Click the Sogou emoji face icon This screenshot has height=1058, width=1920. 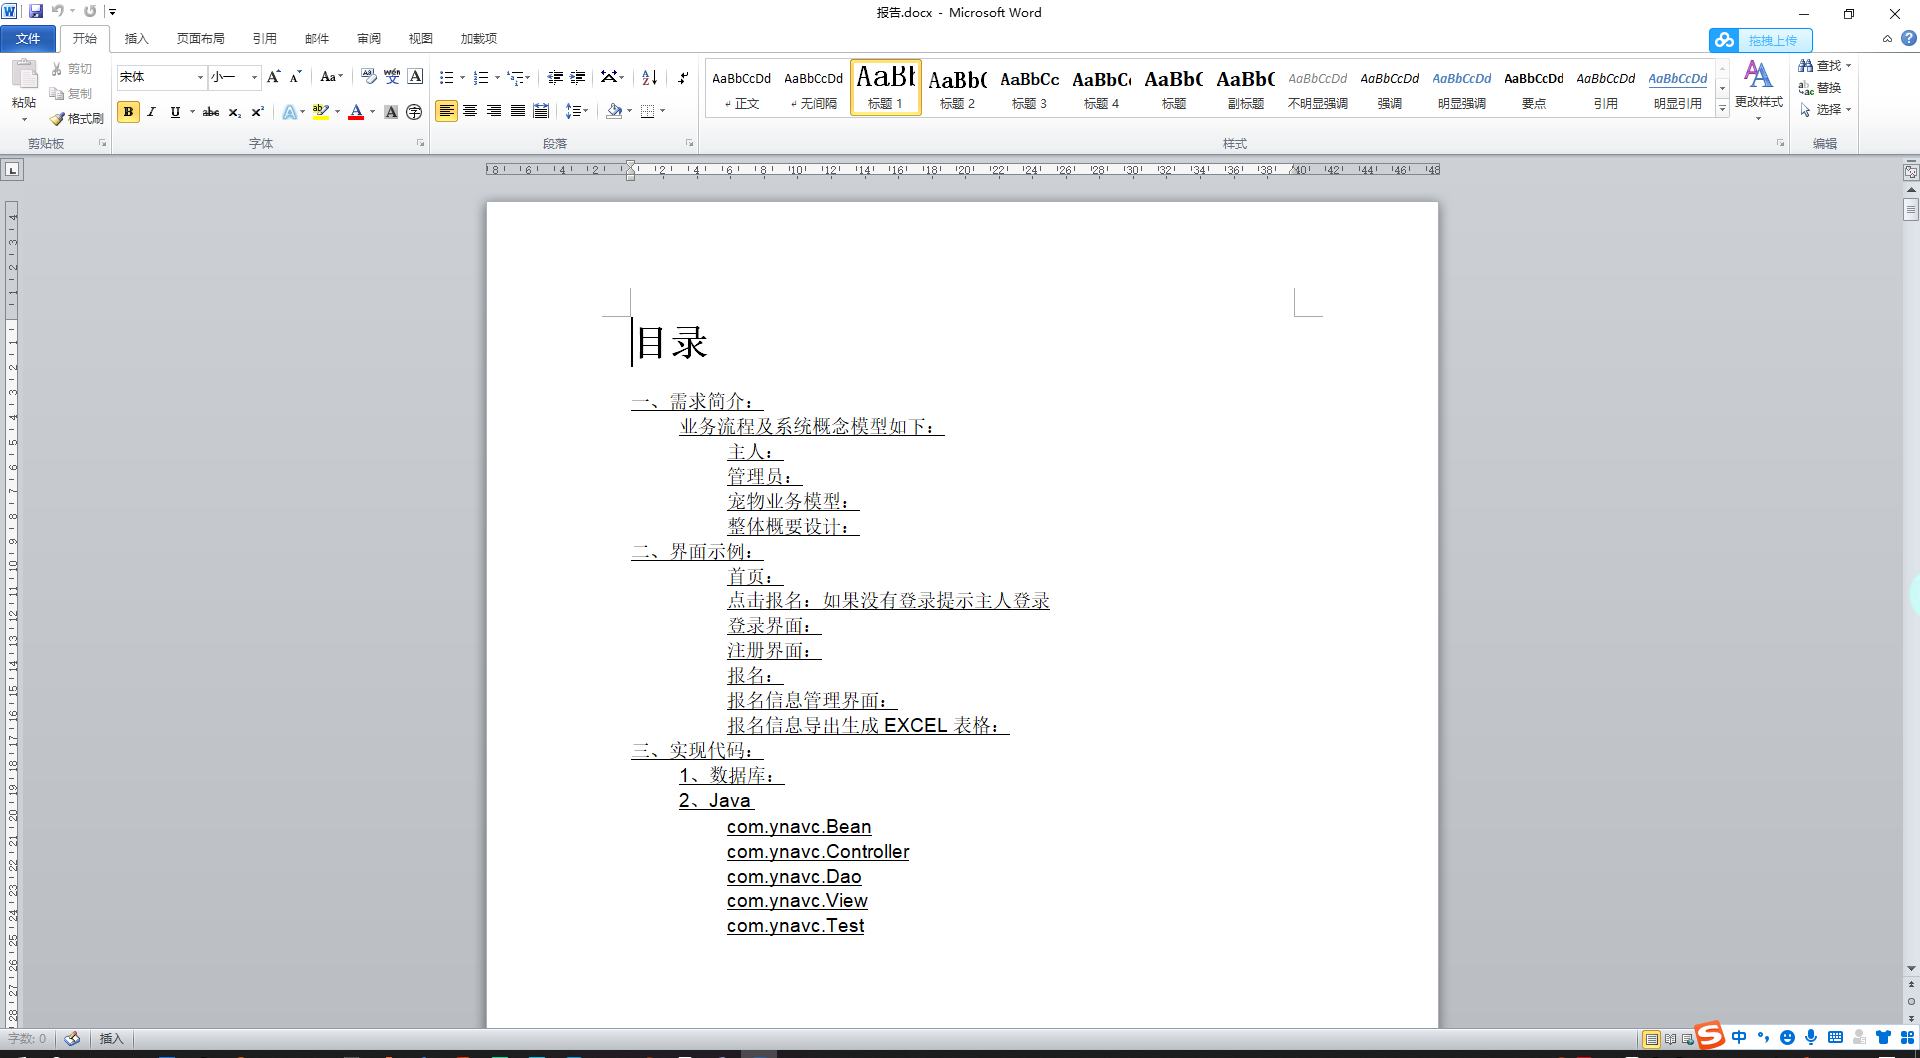(x=1787, y=1037)
